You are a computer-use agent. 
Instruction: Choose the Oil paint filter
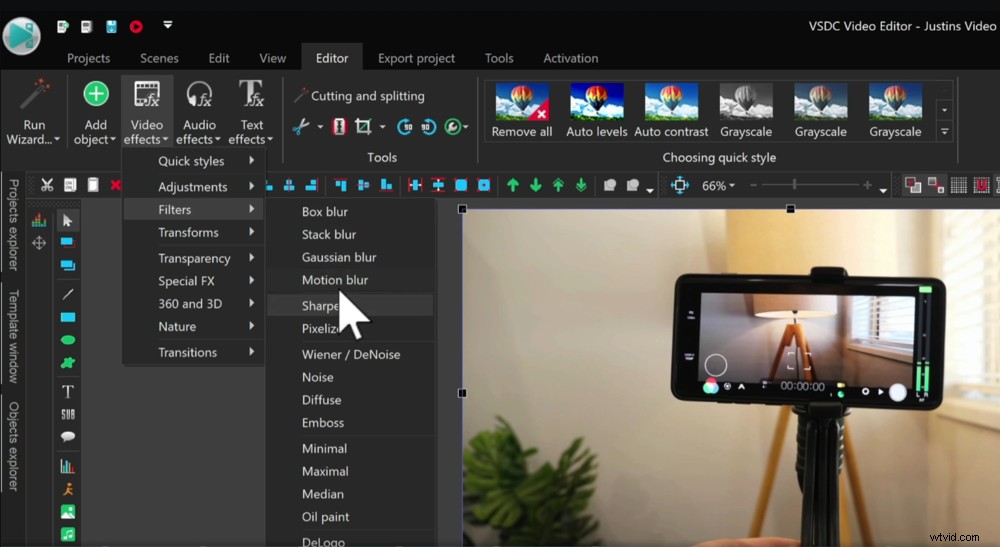tap(350, 517)
